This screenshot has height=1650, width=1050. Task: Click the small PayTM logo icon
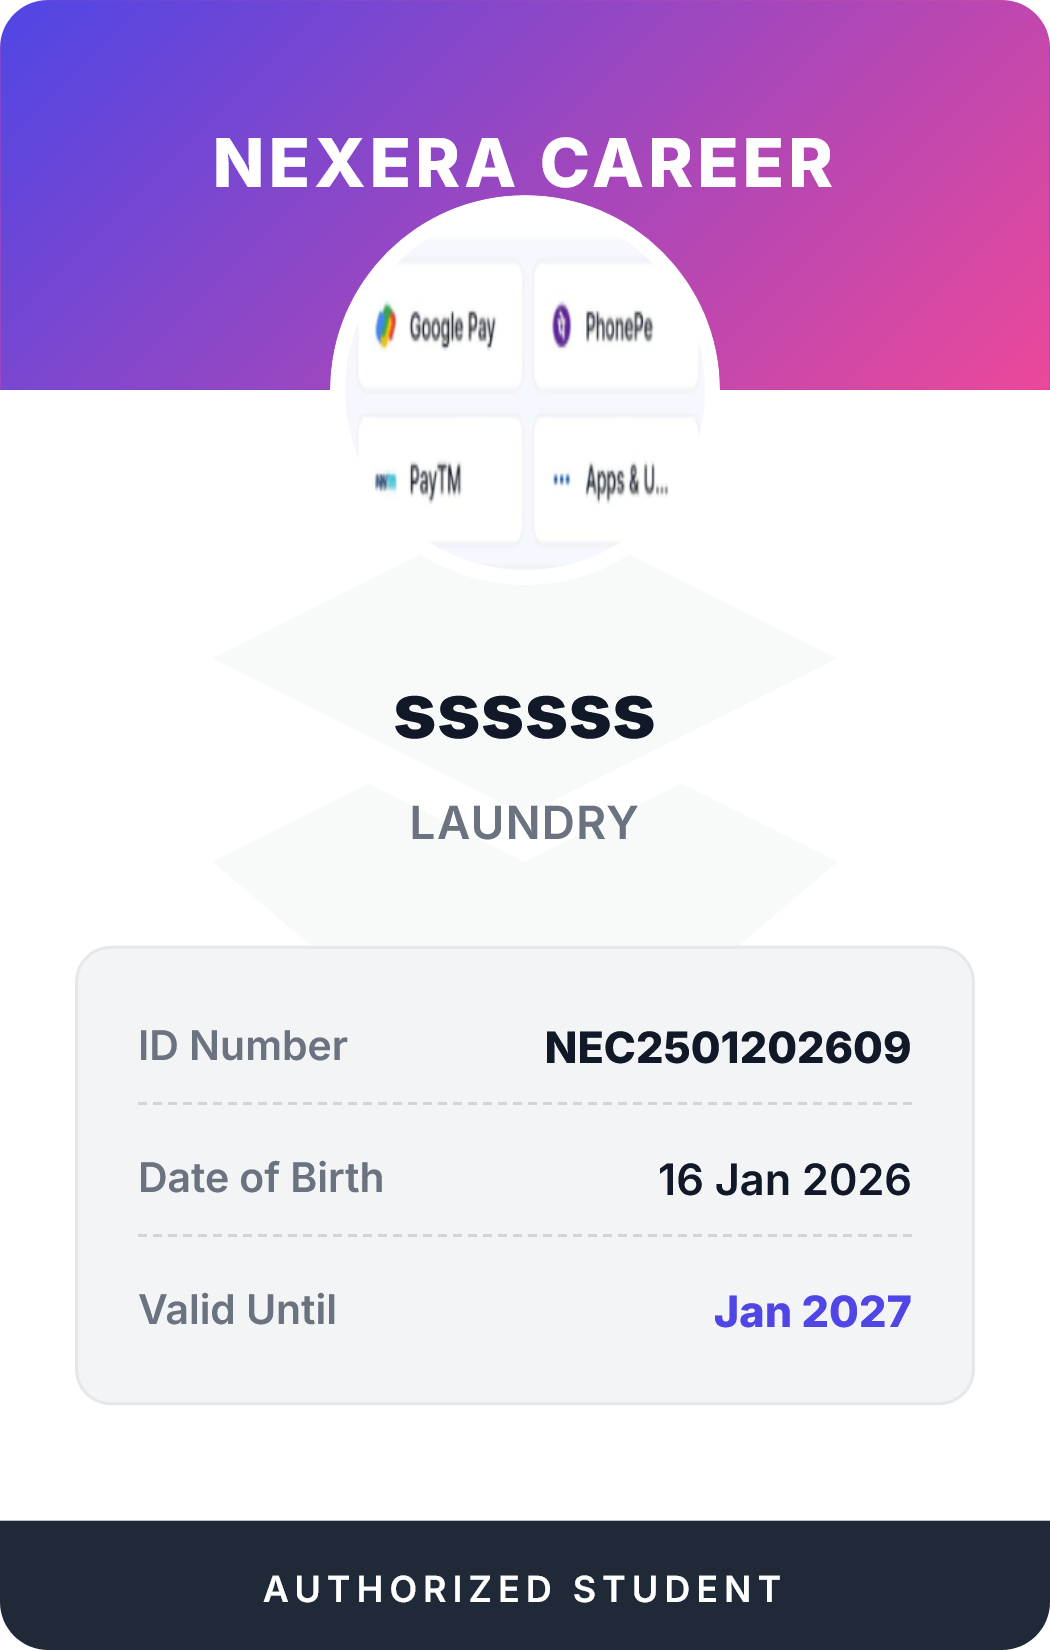(385, 482)
